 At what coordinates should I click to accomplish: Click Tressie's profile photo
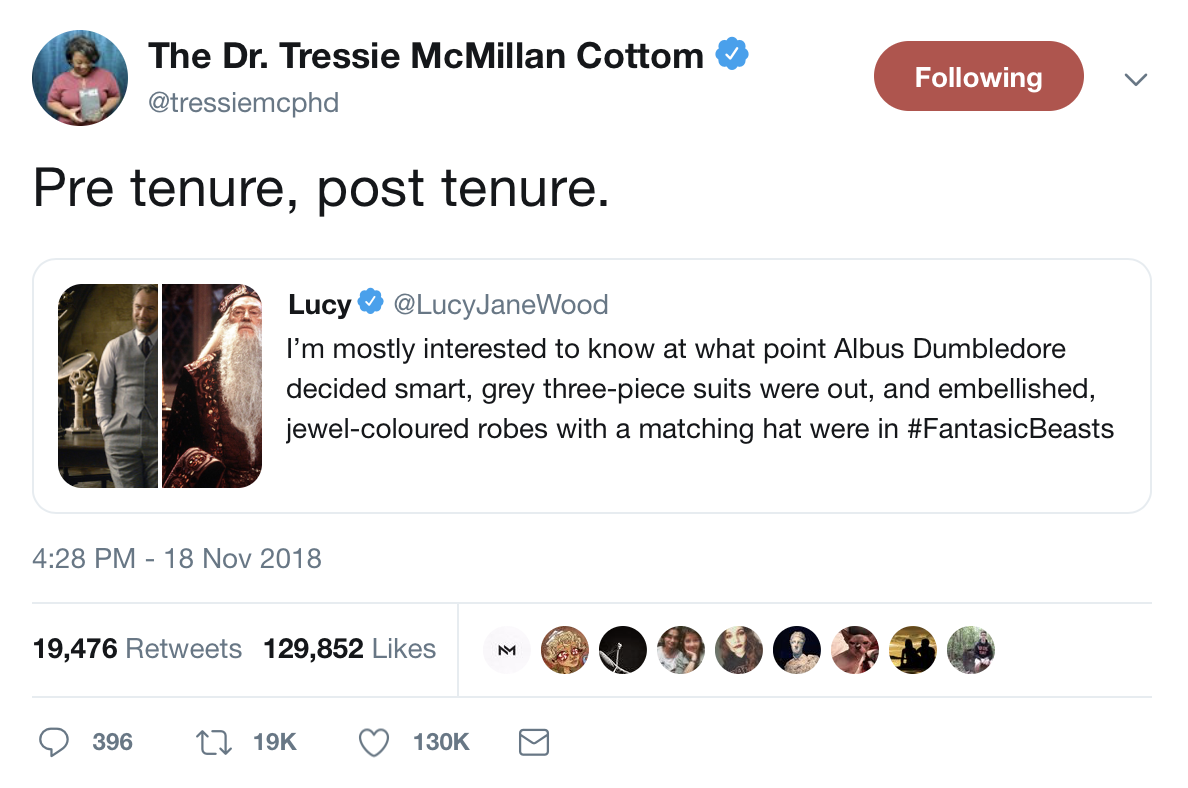(80, 77)
